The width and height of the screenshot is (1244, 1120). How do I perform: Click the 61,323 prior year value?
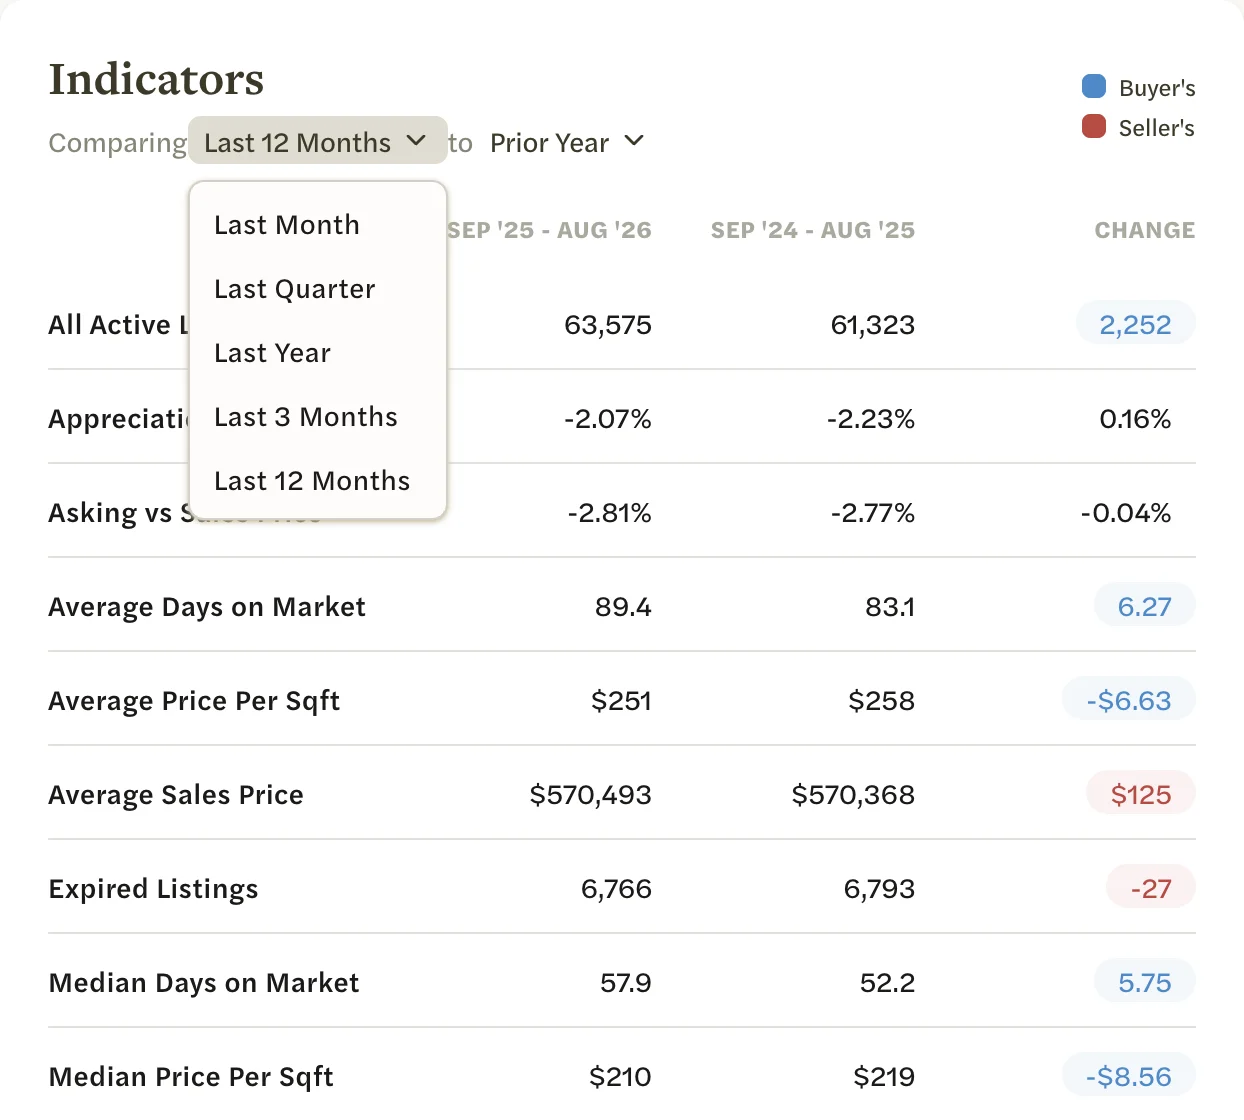pyautogui.click(x=873, y=325)
